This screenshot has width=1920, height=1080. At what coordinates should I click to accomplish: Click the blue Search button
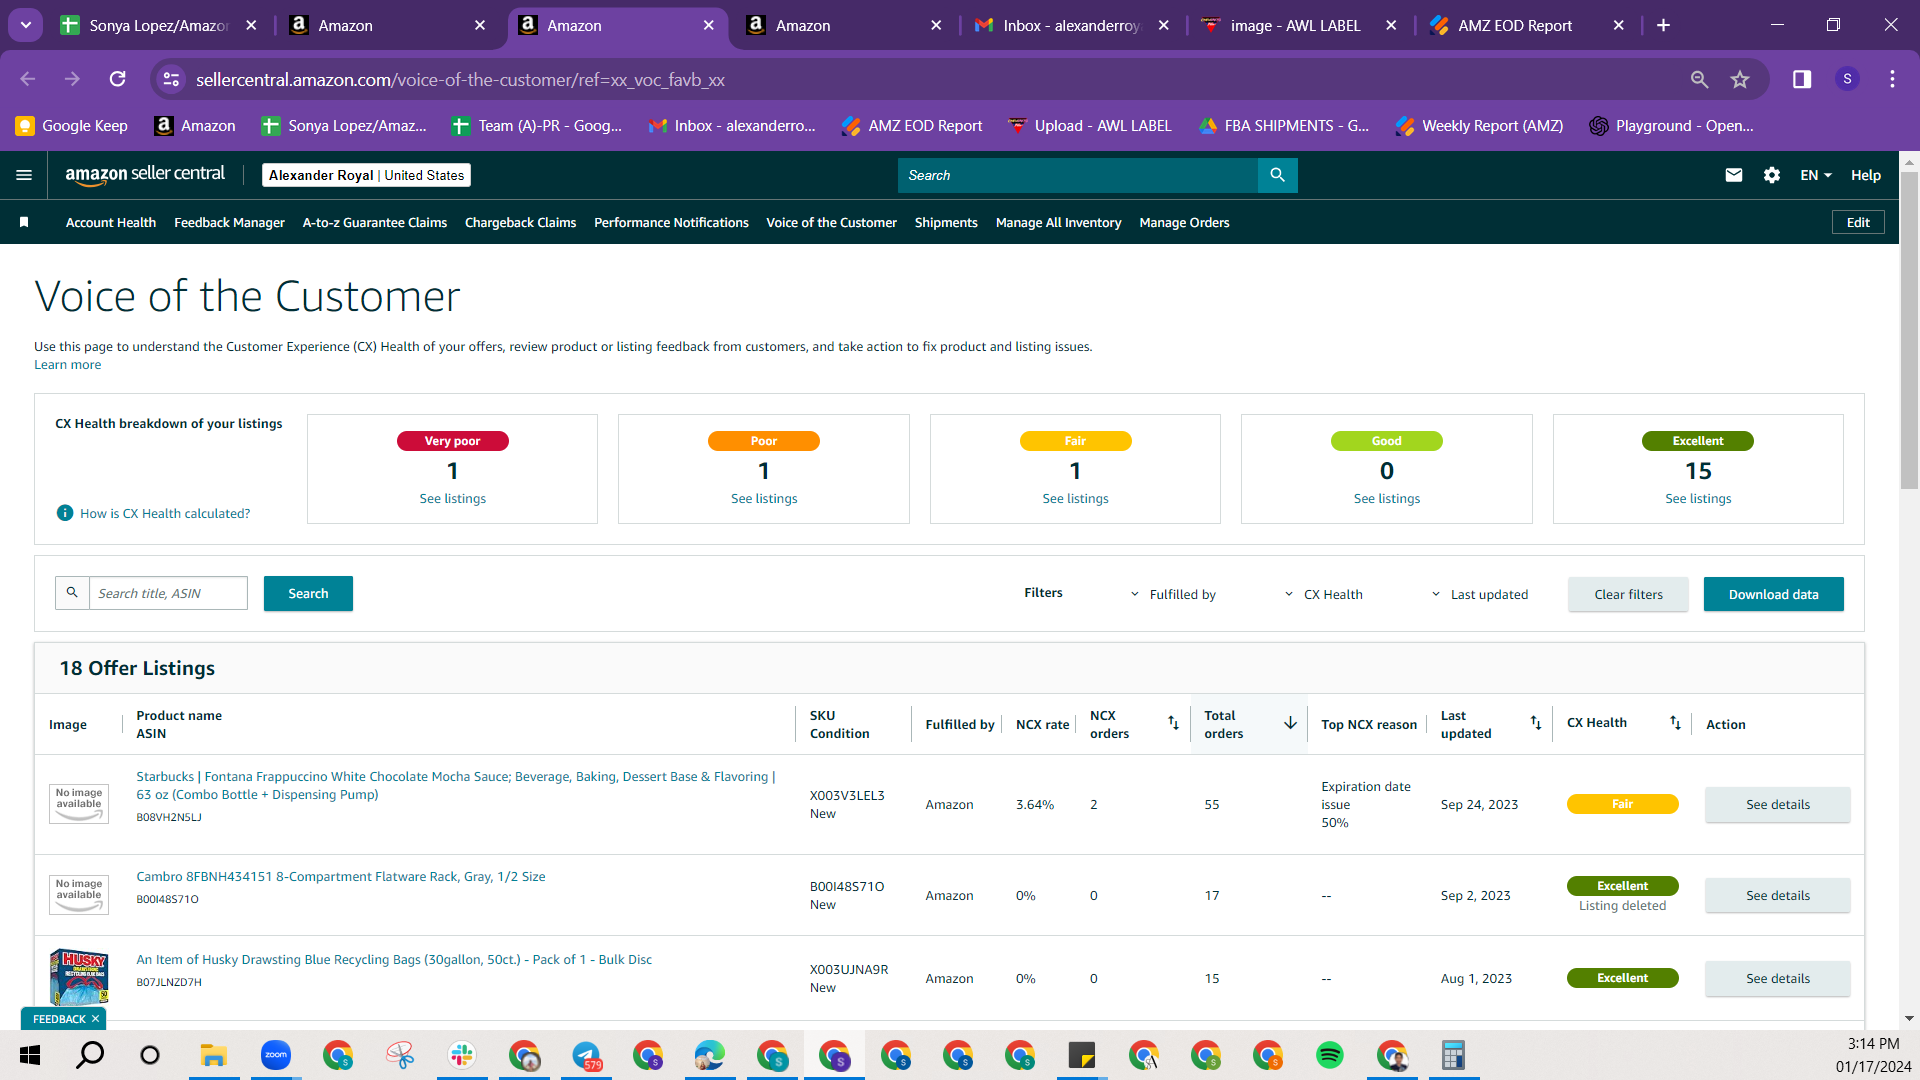(x=308, y=593)
